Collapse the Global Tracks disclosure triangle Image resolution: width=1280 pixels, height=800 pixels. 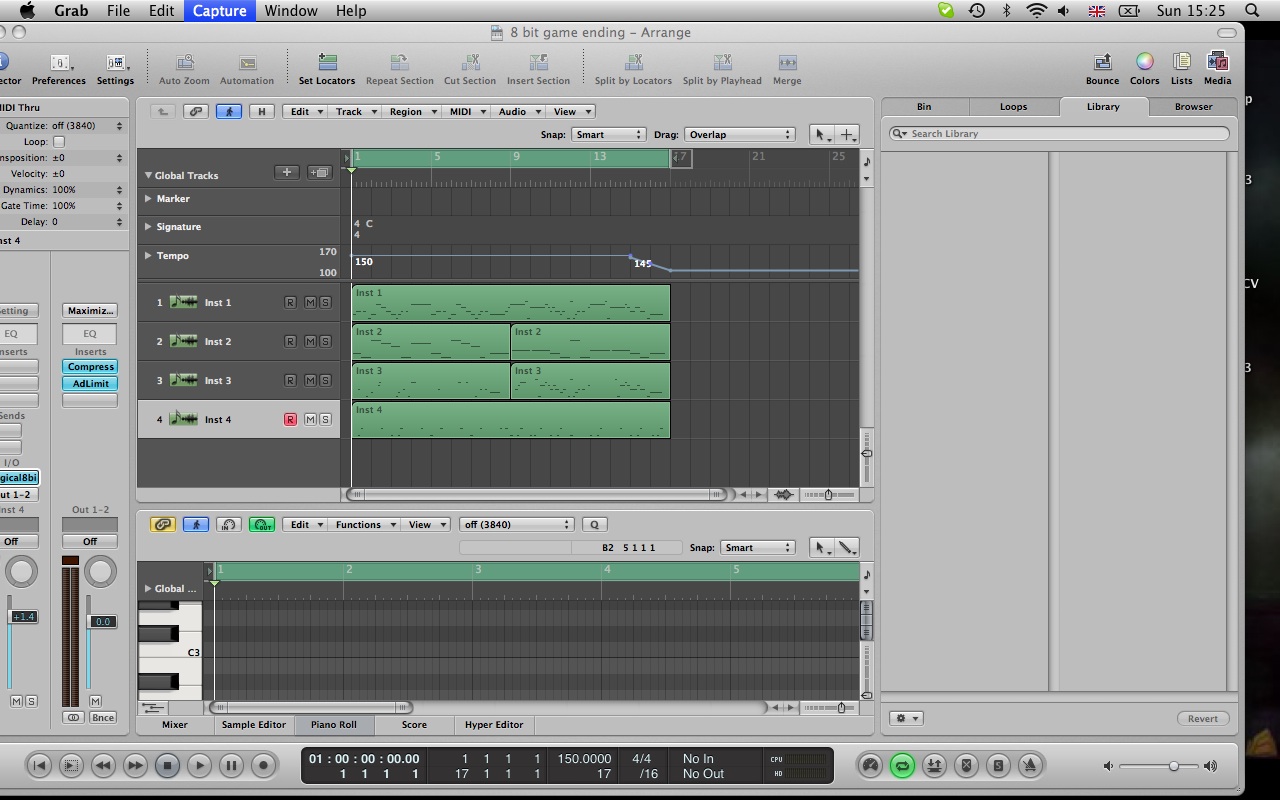(150, 175)
